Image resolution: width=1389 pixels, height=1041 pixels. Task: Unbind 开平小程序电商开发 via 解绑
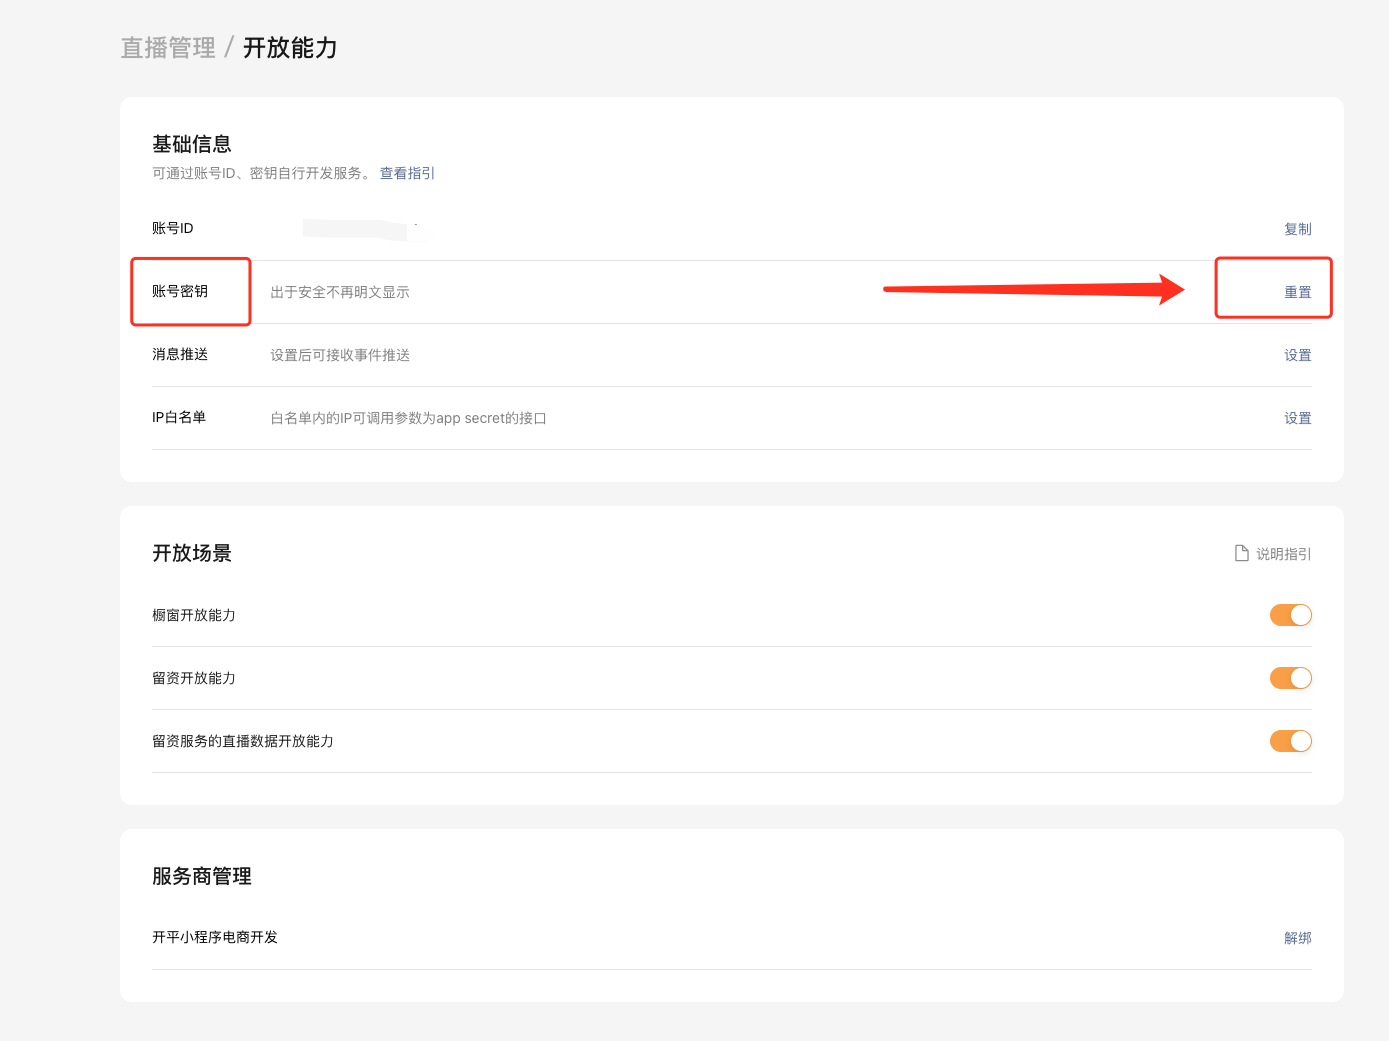click(x=1297, y=938)
